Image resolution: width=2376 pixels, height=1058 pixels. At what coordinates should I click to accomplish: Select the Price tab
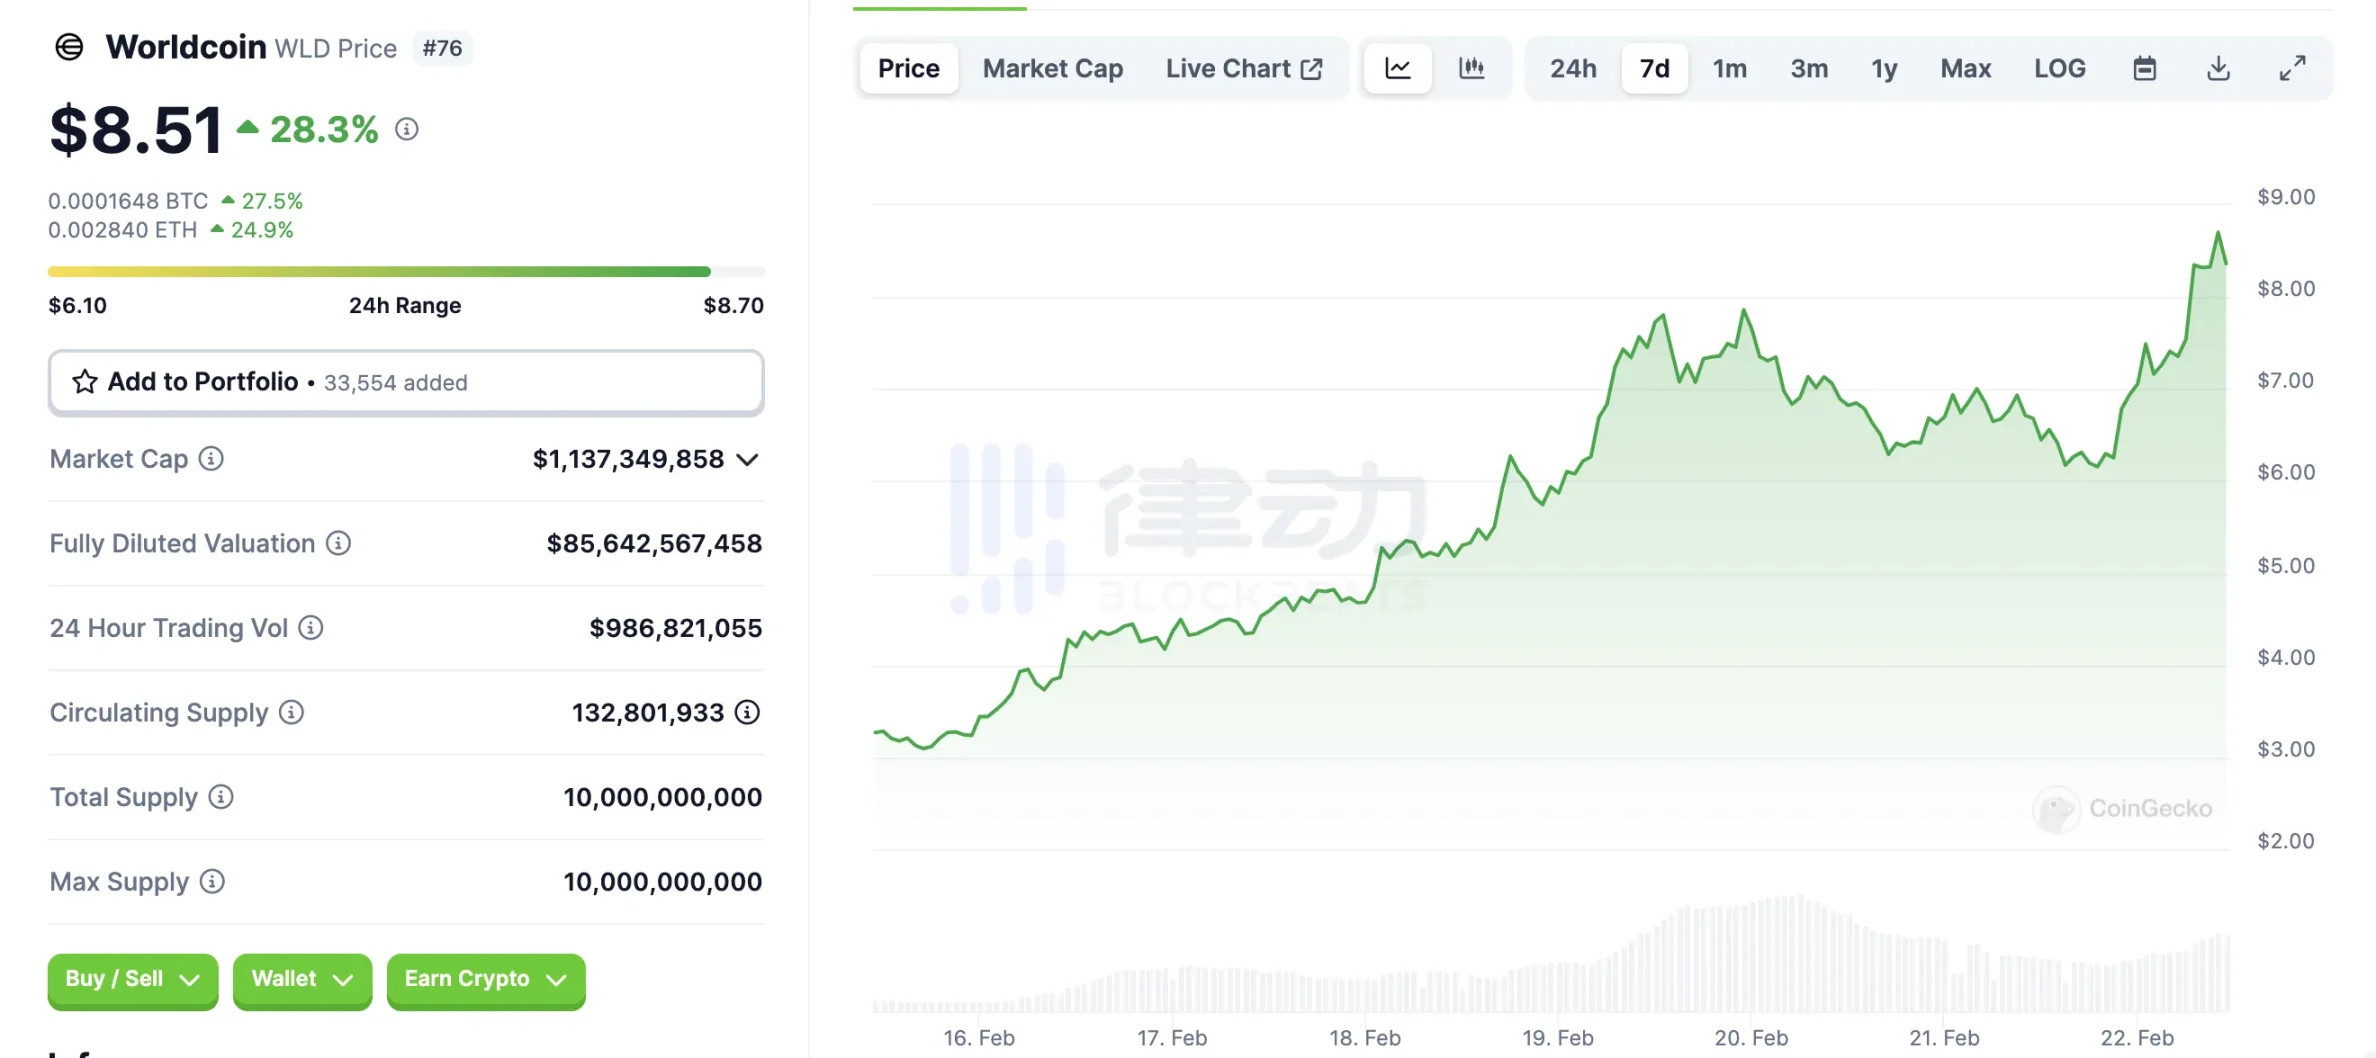(x=908, y=68)
